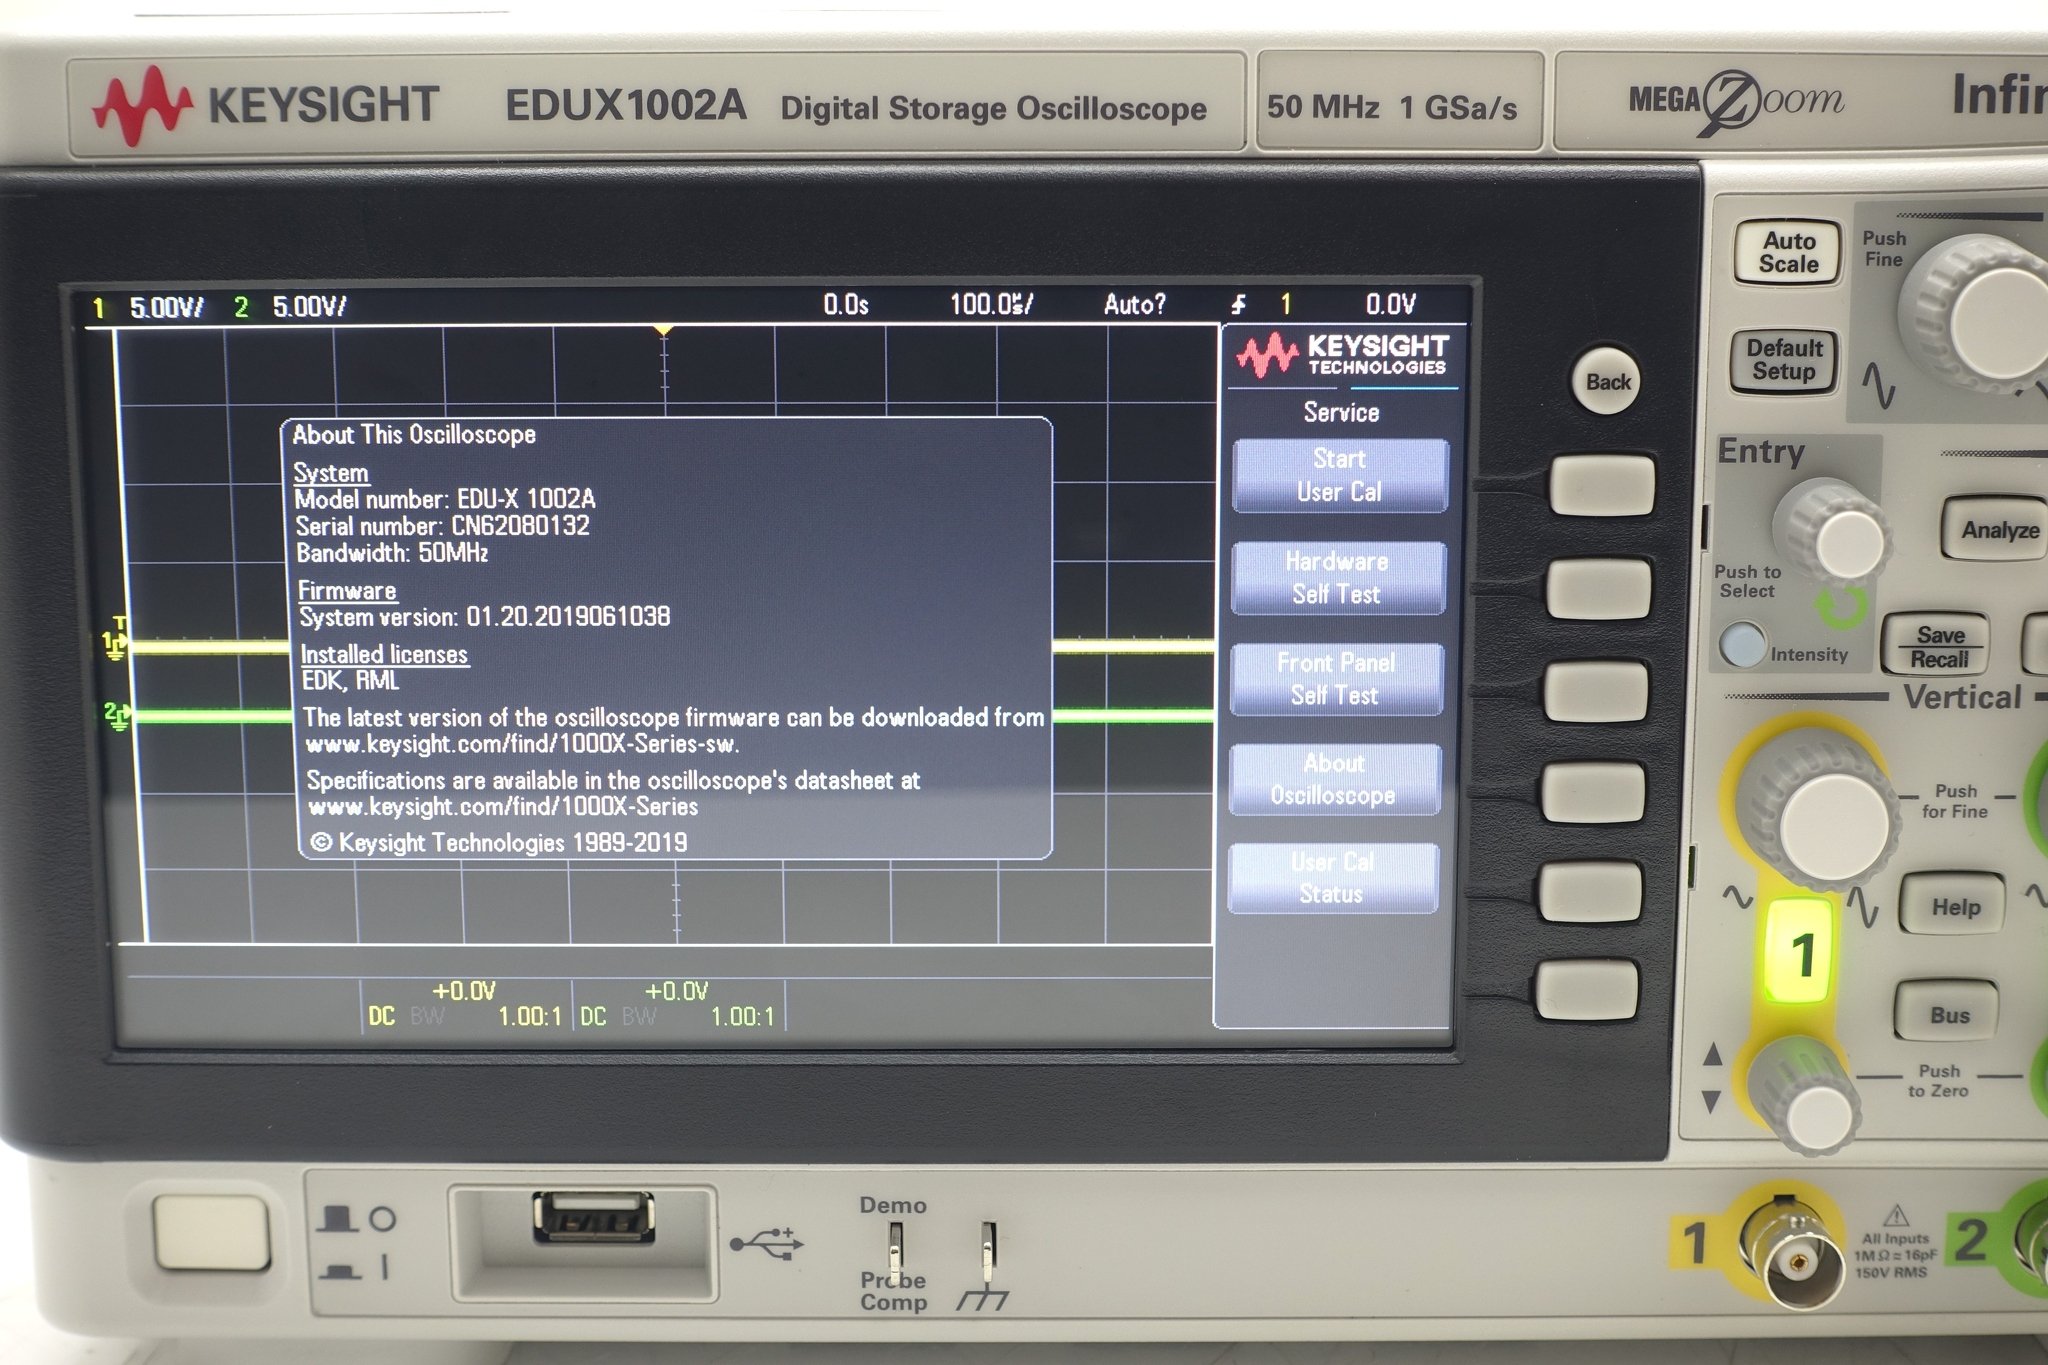
Task: Tap channel 1 probe ratio 1.00:1
Action: click(530, 1017)
